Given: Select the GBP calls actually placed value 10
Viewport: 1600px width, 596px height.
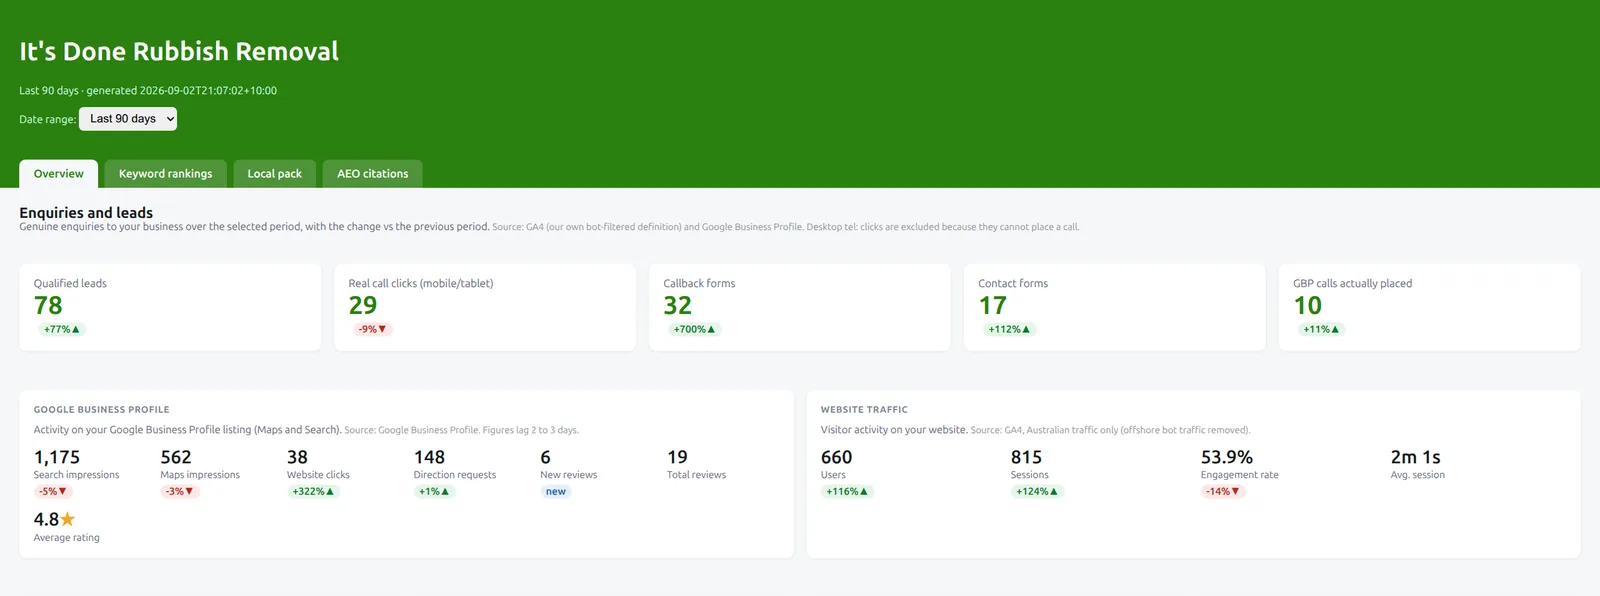Looking at the screenshot, I should [x=1308, y=305].
